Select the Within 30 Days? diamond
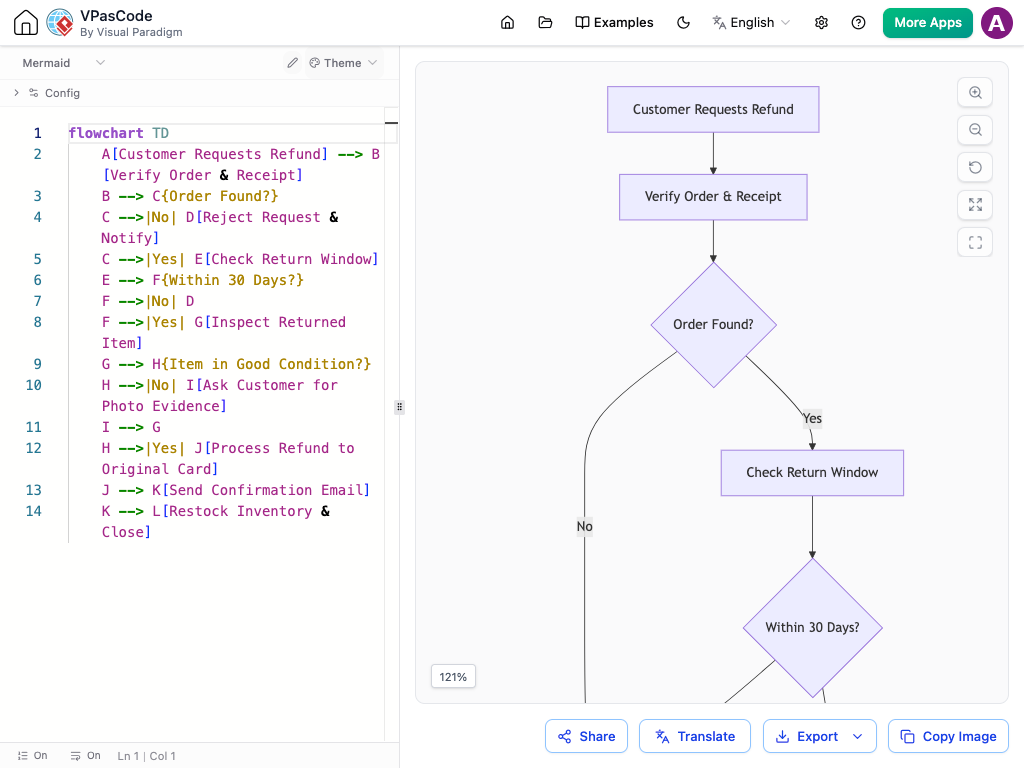 click(x=812, y=628)
